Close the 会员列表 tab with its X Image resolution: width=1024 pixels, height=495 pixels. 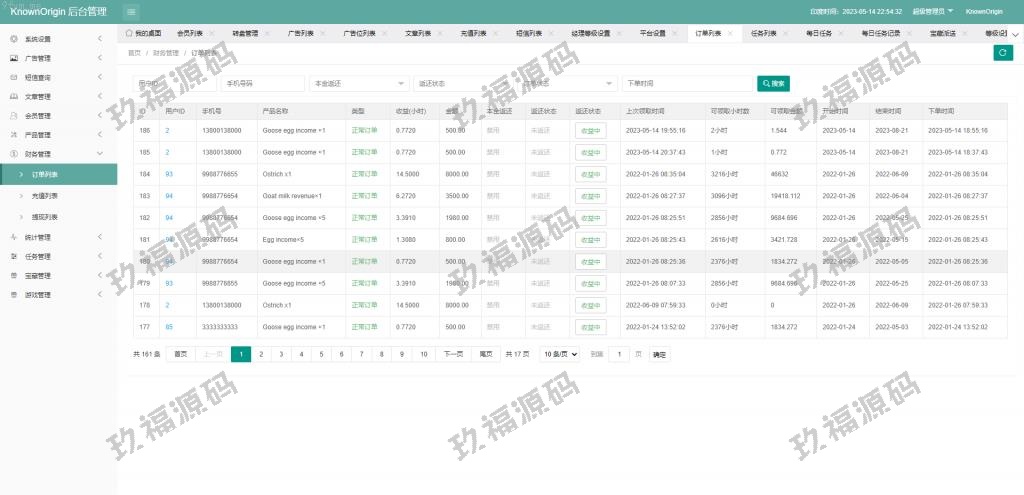tap(210, 33)
